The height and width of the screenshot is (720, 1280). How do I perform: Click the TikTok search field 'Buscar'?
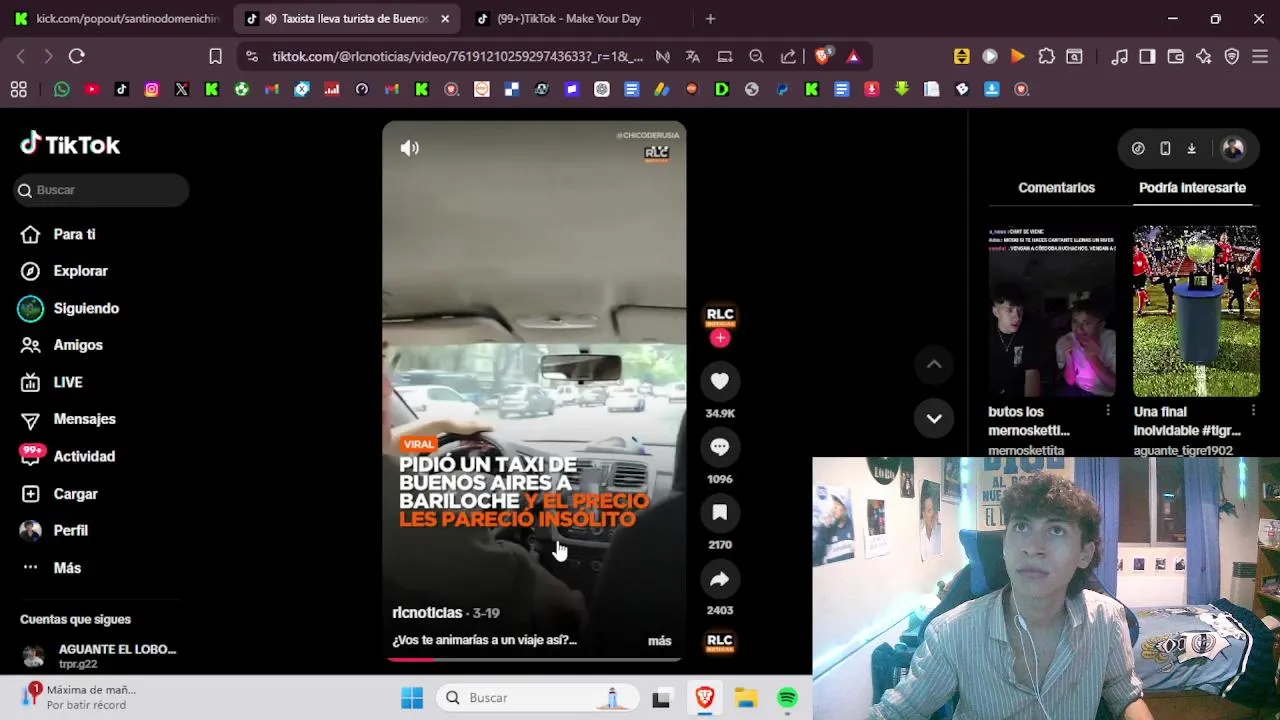101,190
